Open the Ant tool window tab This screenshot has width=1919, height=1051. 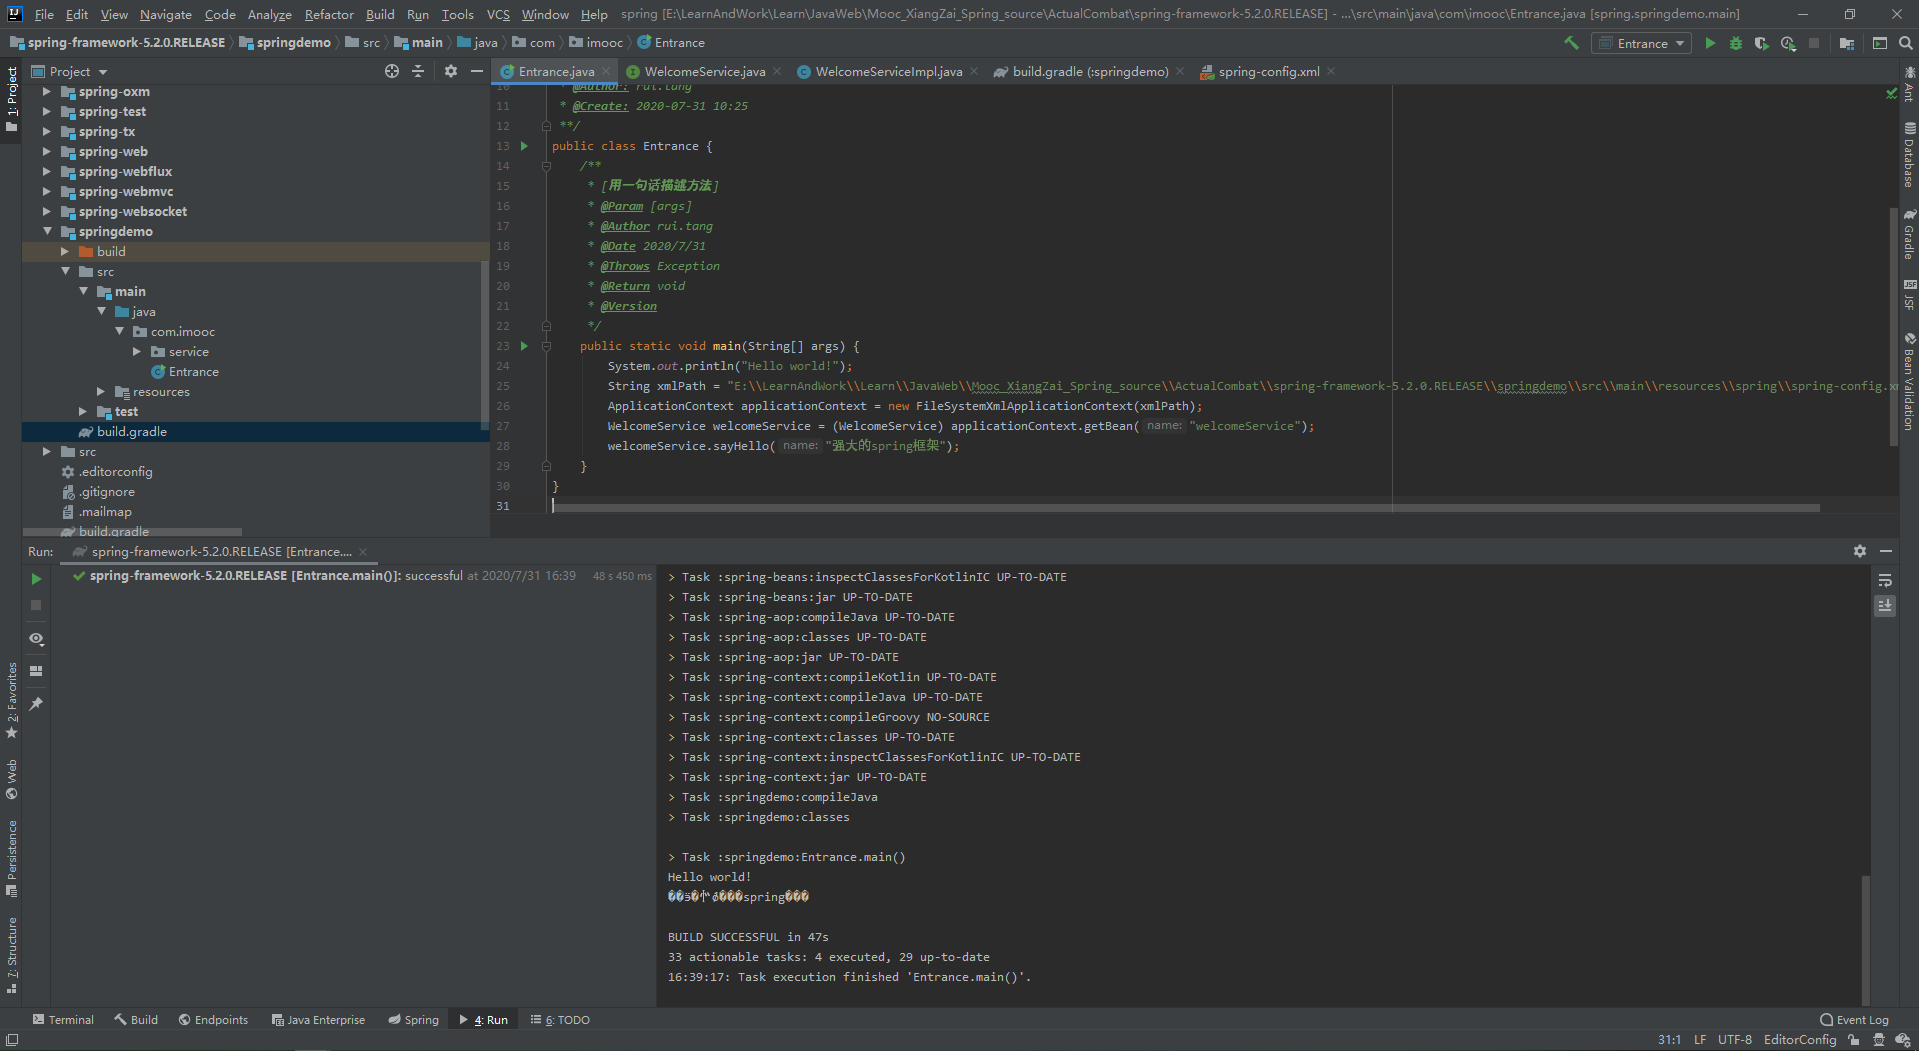click(1909, 84)
